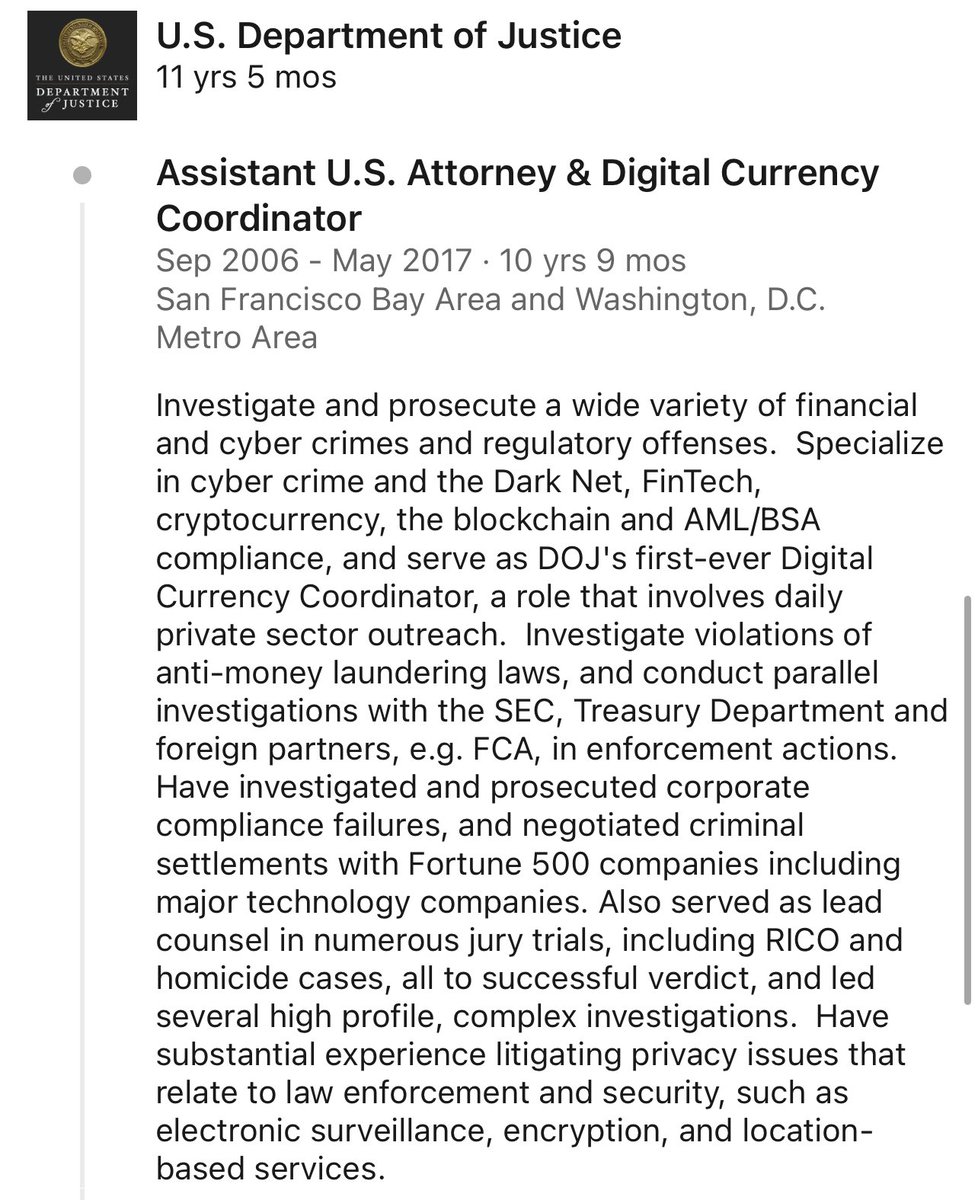Click the Department of Justice logo
This screenshot has height=1200, width=978.
tap(81, 66)
